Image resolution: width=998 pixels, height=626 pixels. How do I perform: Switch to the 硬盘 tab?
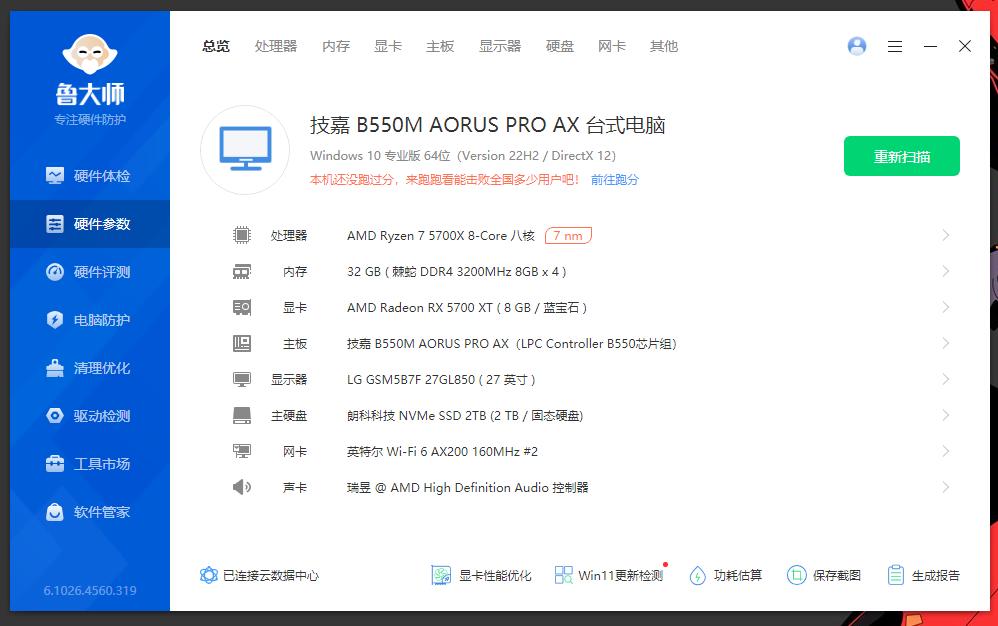pyautogui.click(x=559, y=46)
